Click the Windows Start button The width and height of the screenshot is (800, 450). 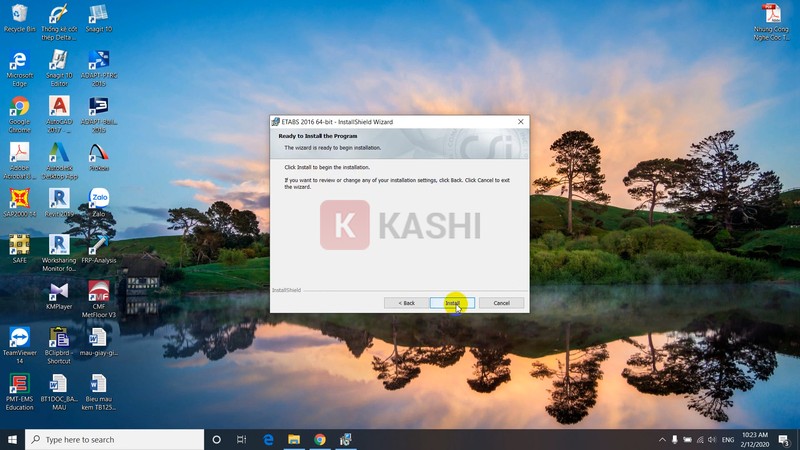(x=12, y=439)
